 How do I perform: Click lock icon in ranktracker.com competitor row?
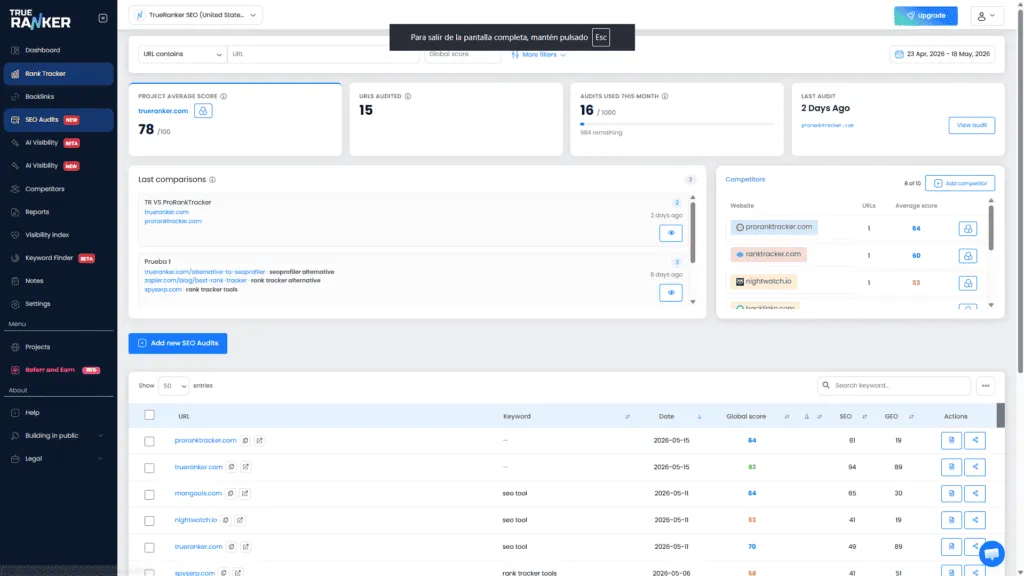tap(968, 256)
